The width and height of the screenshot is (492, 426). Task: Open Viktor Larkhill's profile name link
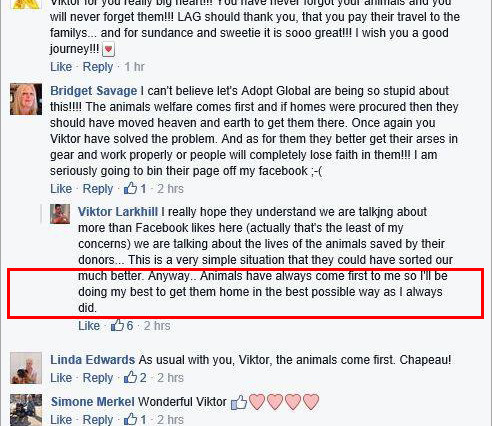pyautogui.click(x=118, y=212)
